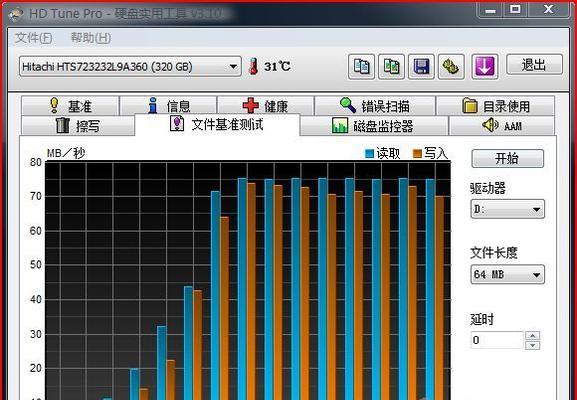Click the 50 value on the chart axis
This screenshot has width=577, height=400.
[x=36, y=265]
